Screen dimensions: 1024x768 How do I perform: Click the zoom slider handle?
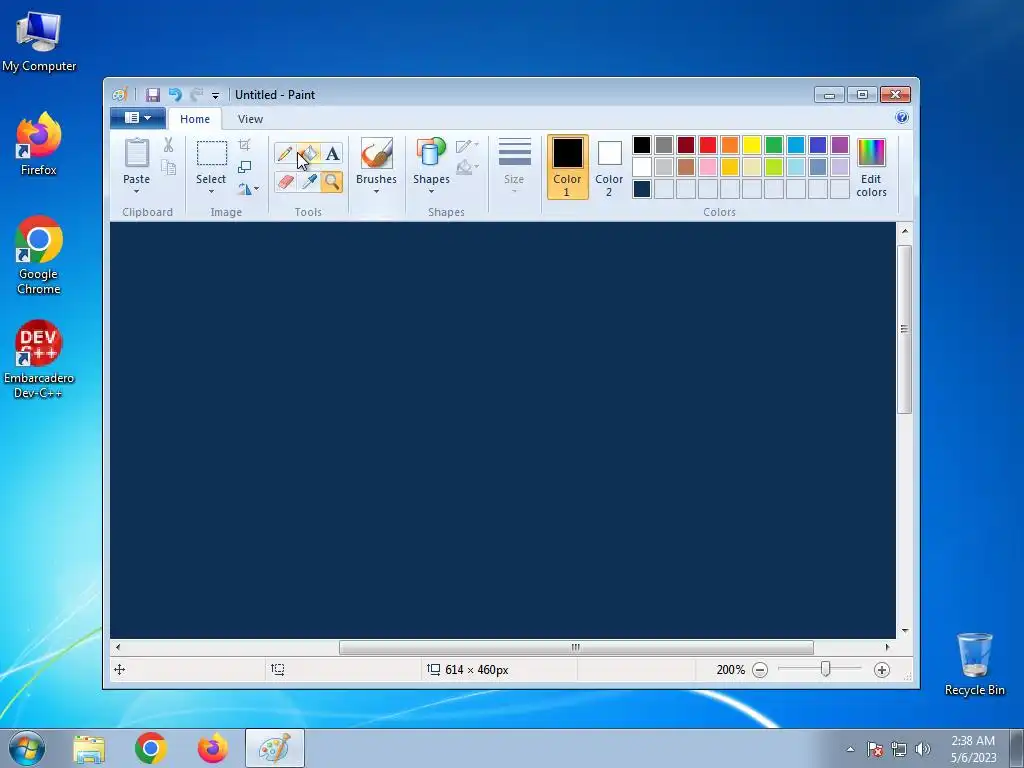(x=825, y=669)
